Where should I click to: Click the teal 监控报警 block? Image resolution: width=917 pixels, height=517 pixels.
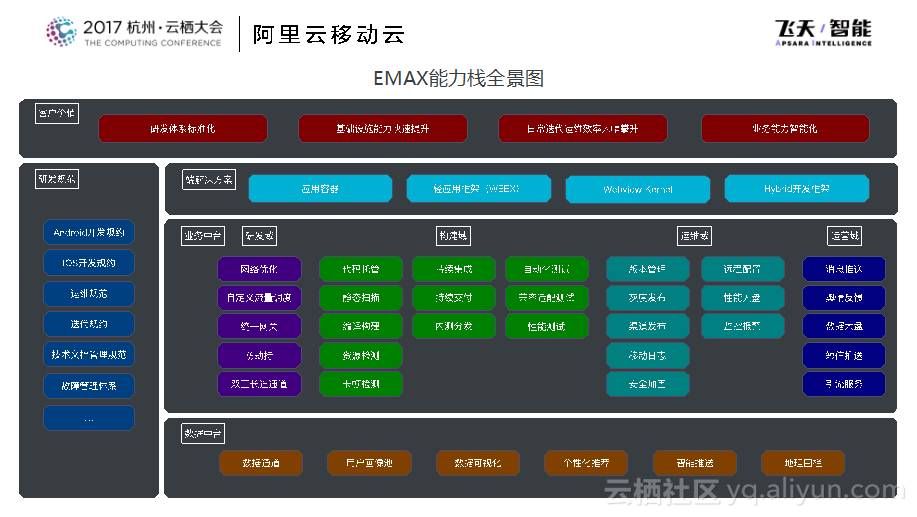743,326
